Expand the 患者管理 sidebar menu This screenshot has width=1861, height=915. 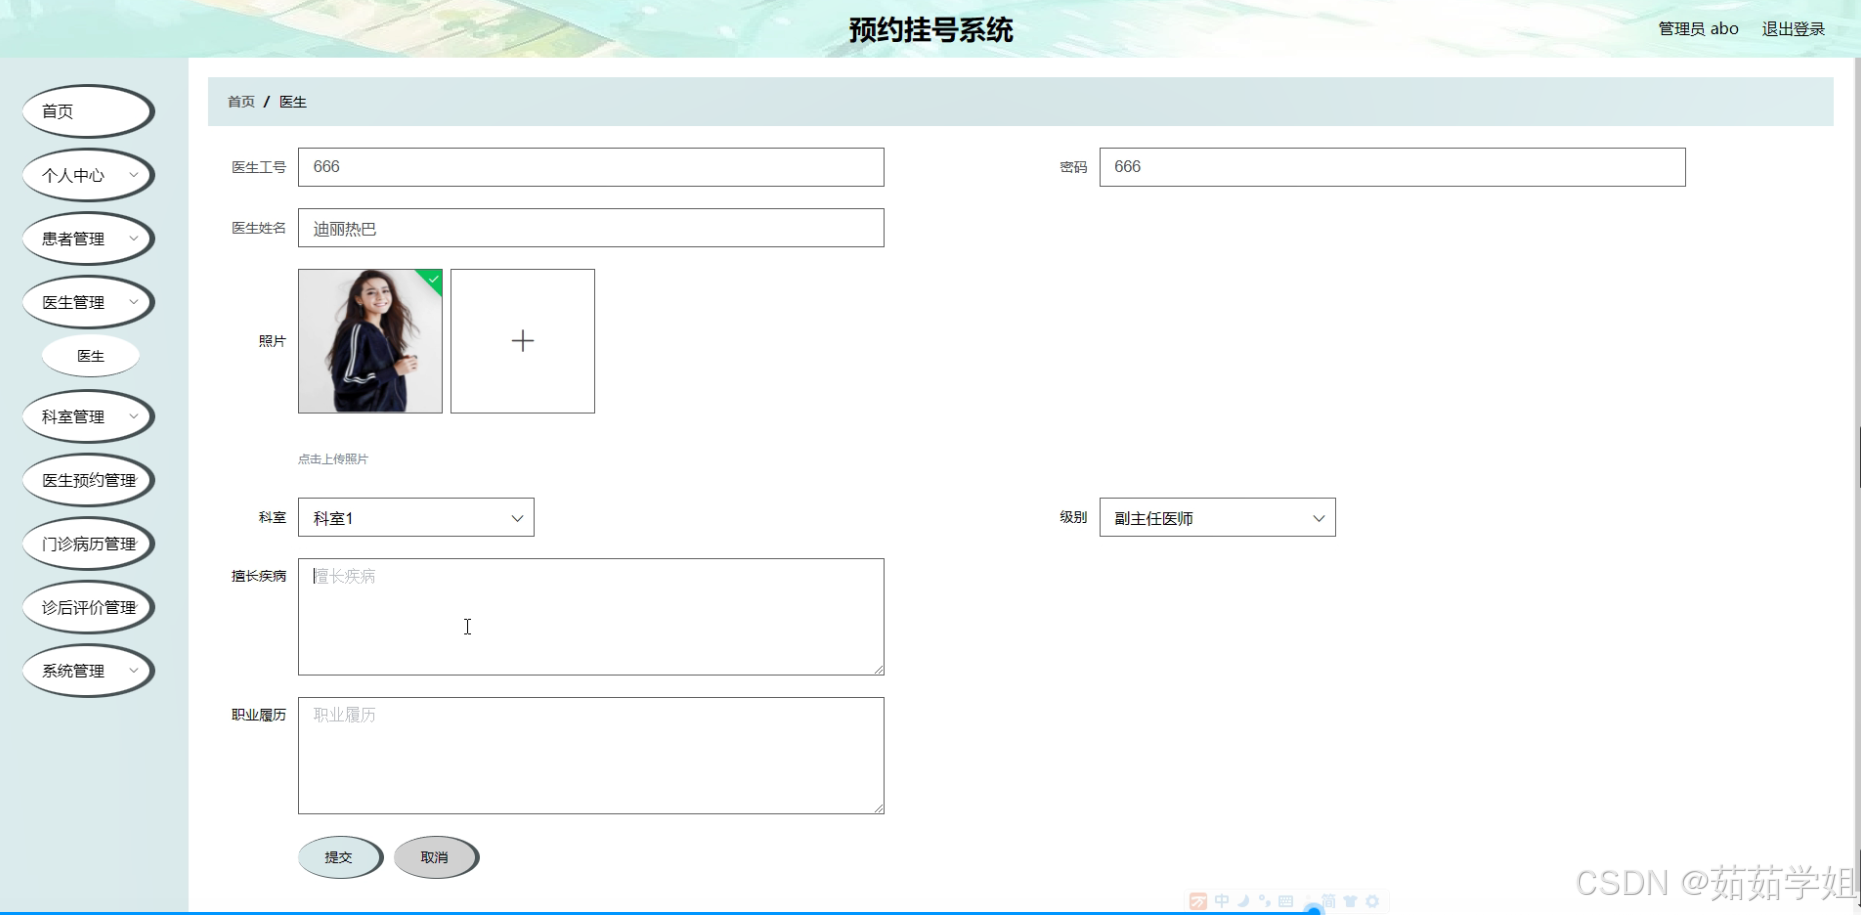point(88,239)
